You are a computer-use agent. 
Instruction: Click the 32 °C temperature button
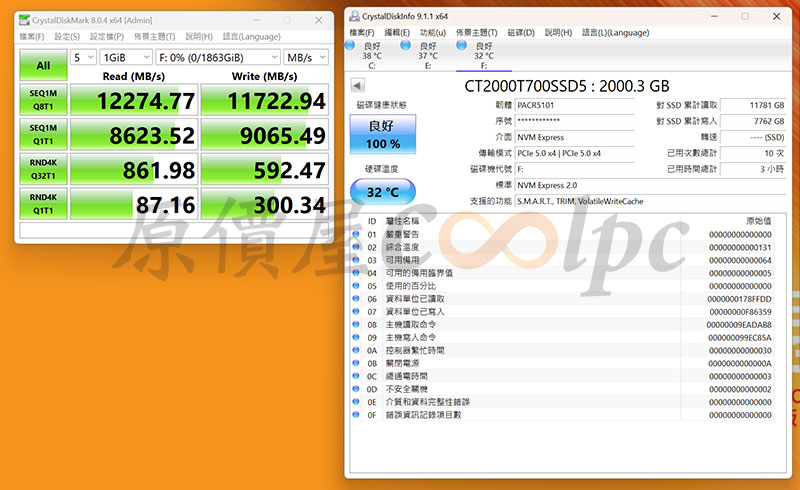[383, 192]
